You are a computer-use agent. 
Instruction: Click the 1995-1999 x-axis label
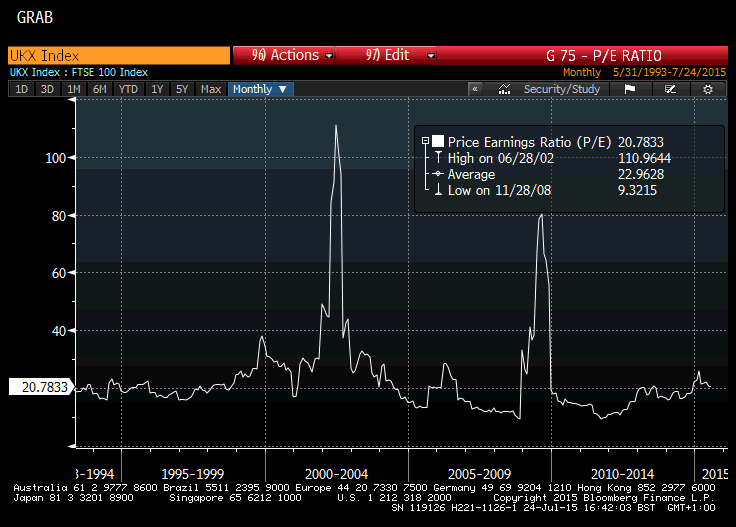192,474
